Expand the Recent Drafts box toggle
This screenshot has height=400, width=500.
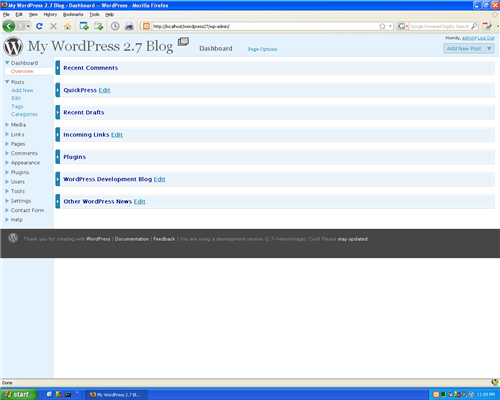click(x=58, y=112)
